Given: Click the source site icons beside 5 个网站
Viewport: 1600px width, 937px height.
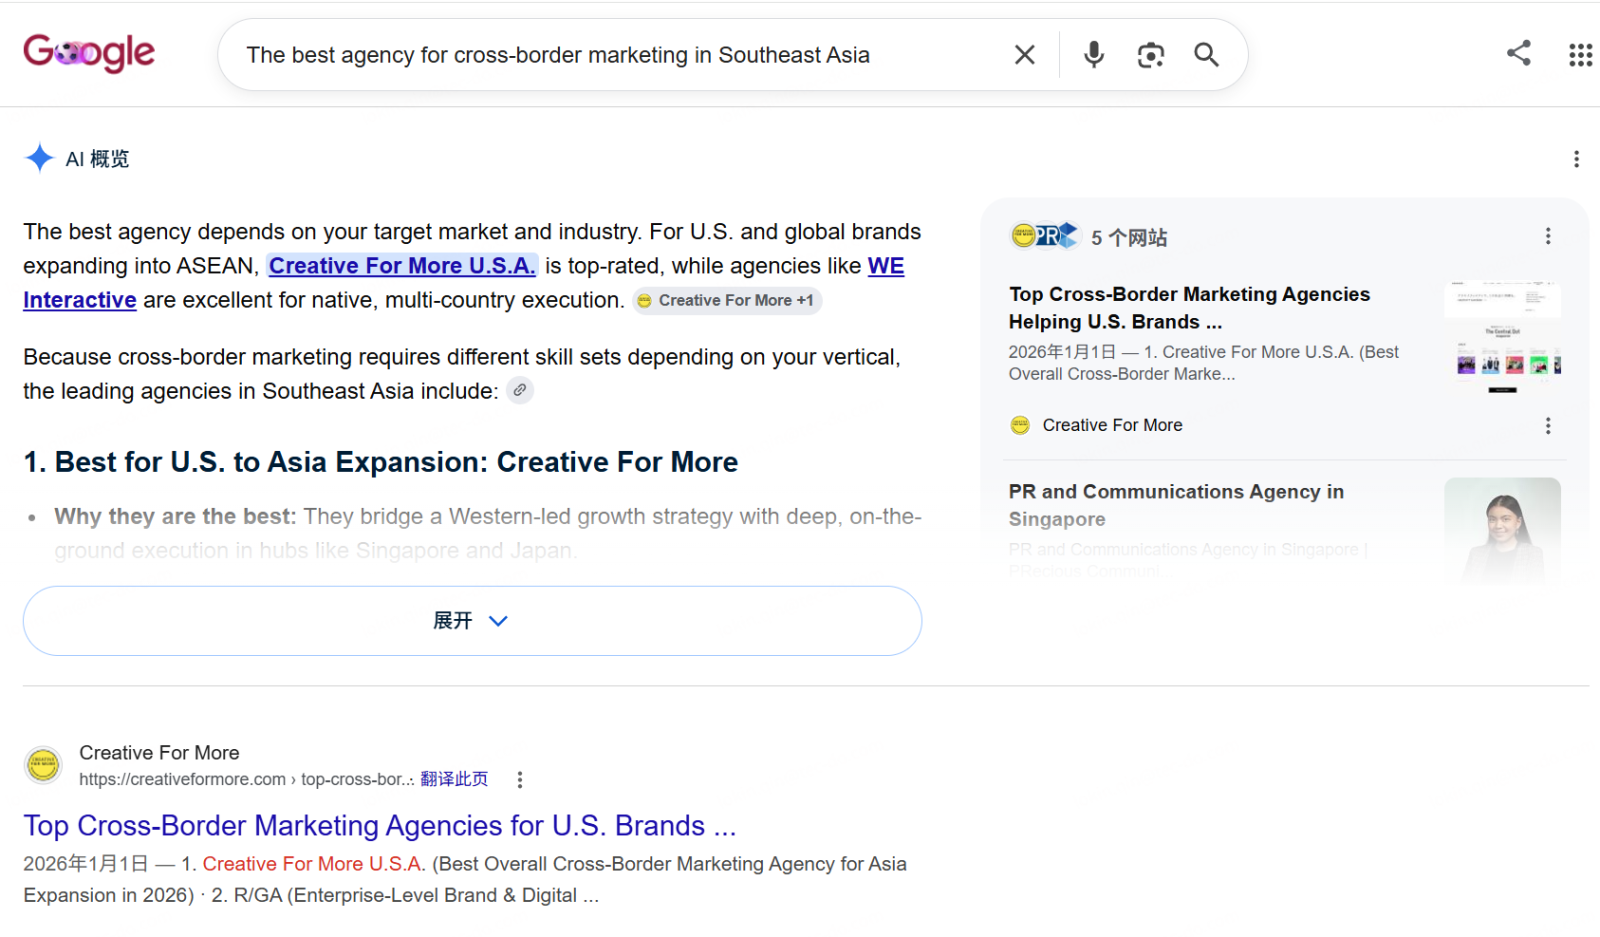Looking at the screenshot, I should (1046, 236).
